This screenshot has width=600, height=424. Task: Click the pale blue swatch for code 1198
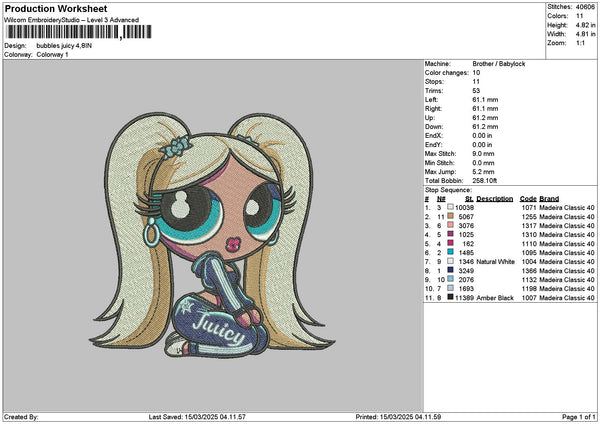(x=450, y=288)
